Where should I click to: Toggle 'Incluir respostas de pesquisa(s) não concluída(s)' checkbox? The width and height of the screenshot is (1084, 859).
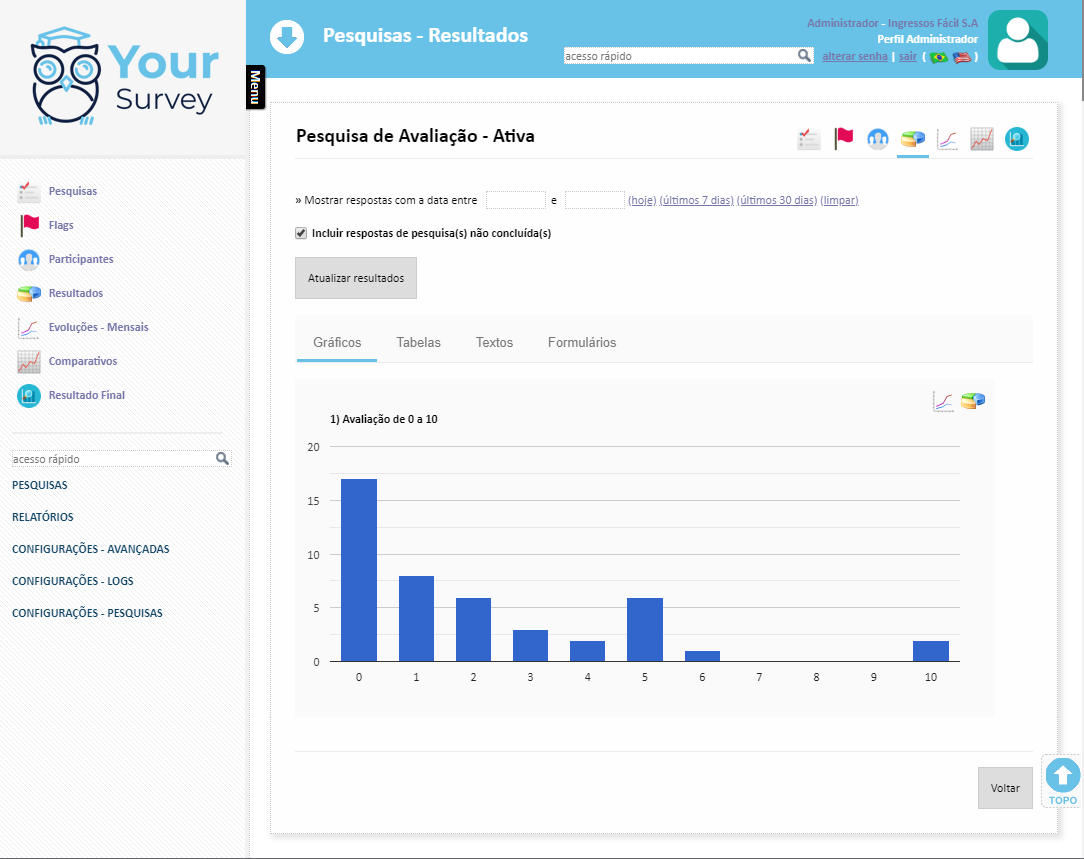click(301, 233)
